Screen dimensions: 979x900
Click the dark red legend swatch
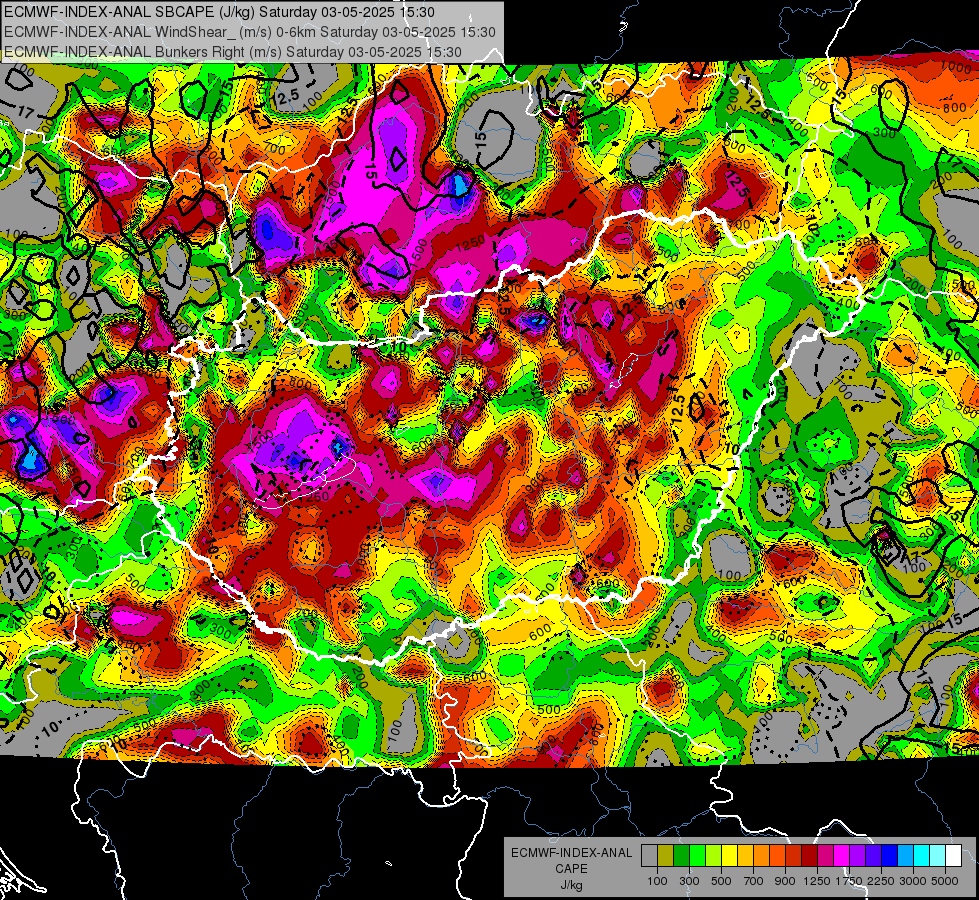(x=809, y=856)
